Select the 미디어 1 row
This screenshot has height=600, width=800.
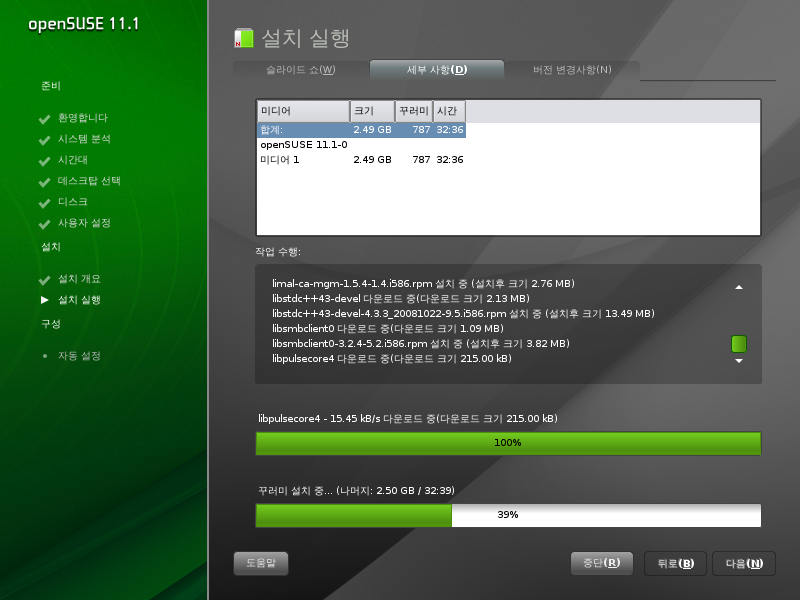(x=362, y=160)
